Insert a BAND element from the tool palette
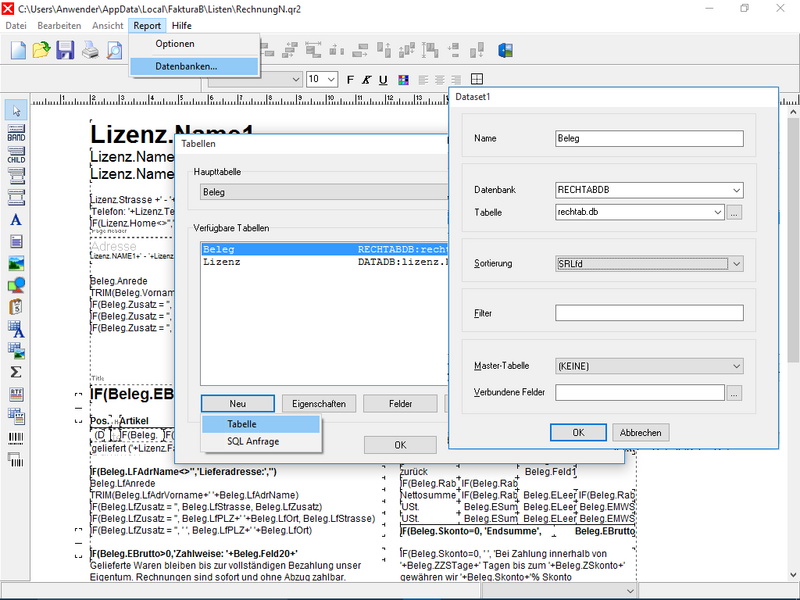Viewport: 800px width, 600px height. [x=16, y=133]
